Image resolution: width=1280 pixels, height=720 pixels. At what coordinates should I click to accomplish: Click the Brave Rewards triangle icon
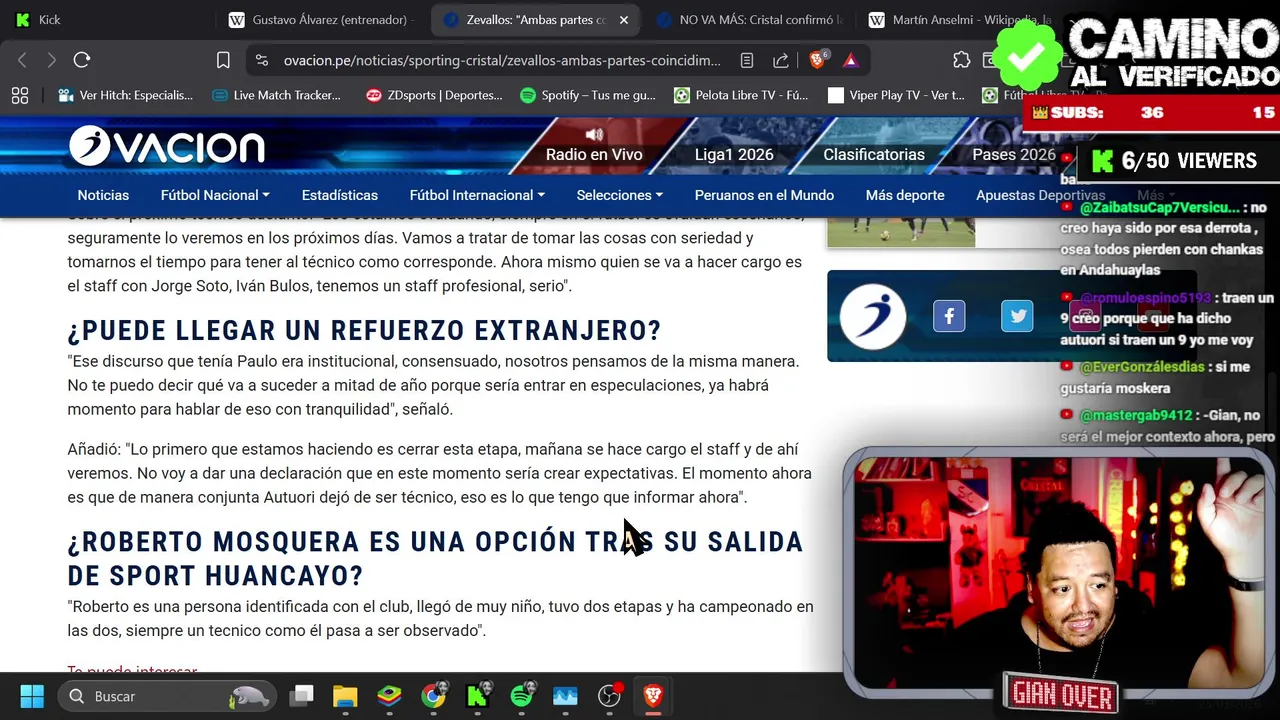coord(850,60)
